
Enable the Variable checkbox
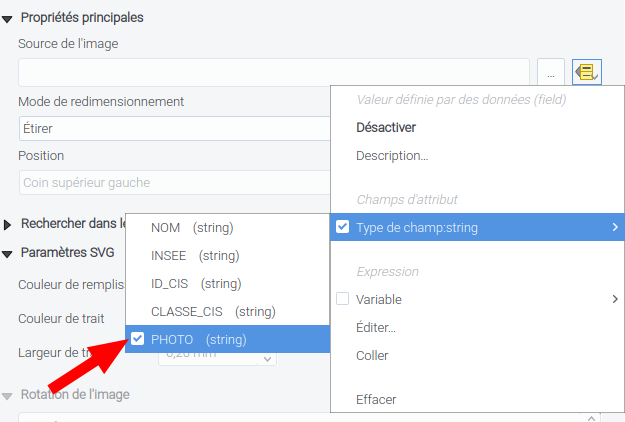[x=343, y=299]
